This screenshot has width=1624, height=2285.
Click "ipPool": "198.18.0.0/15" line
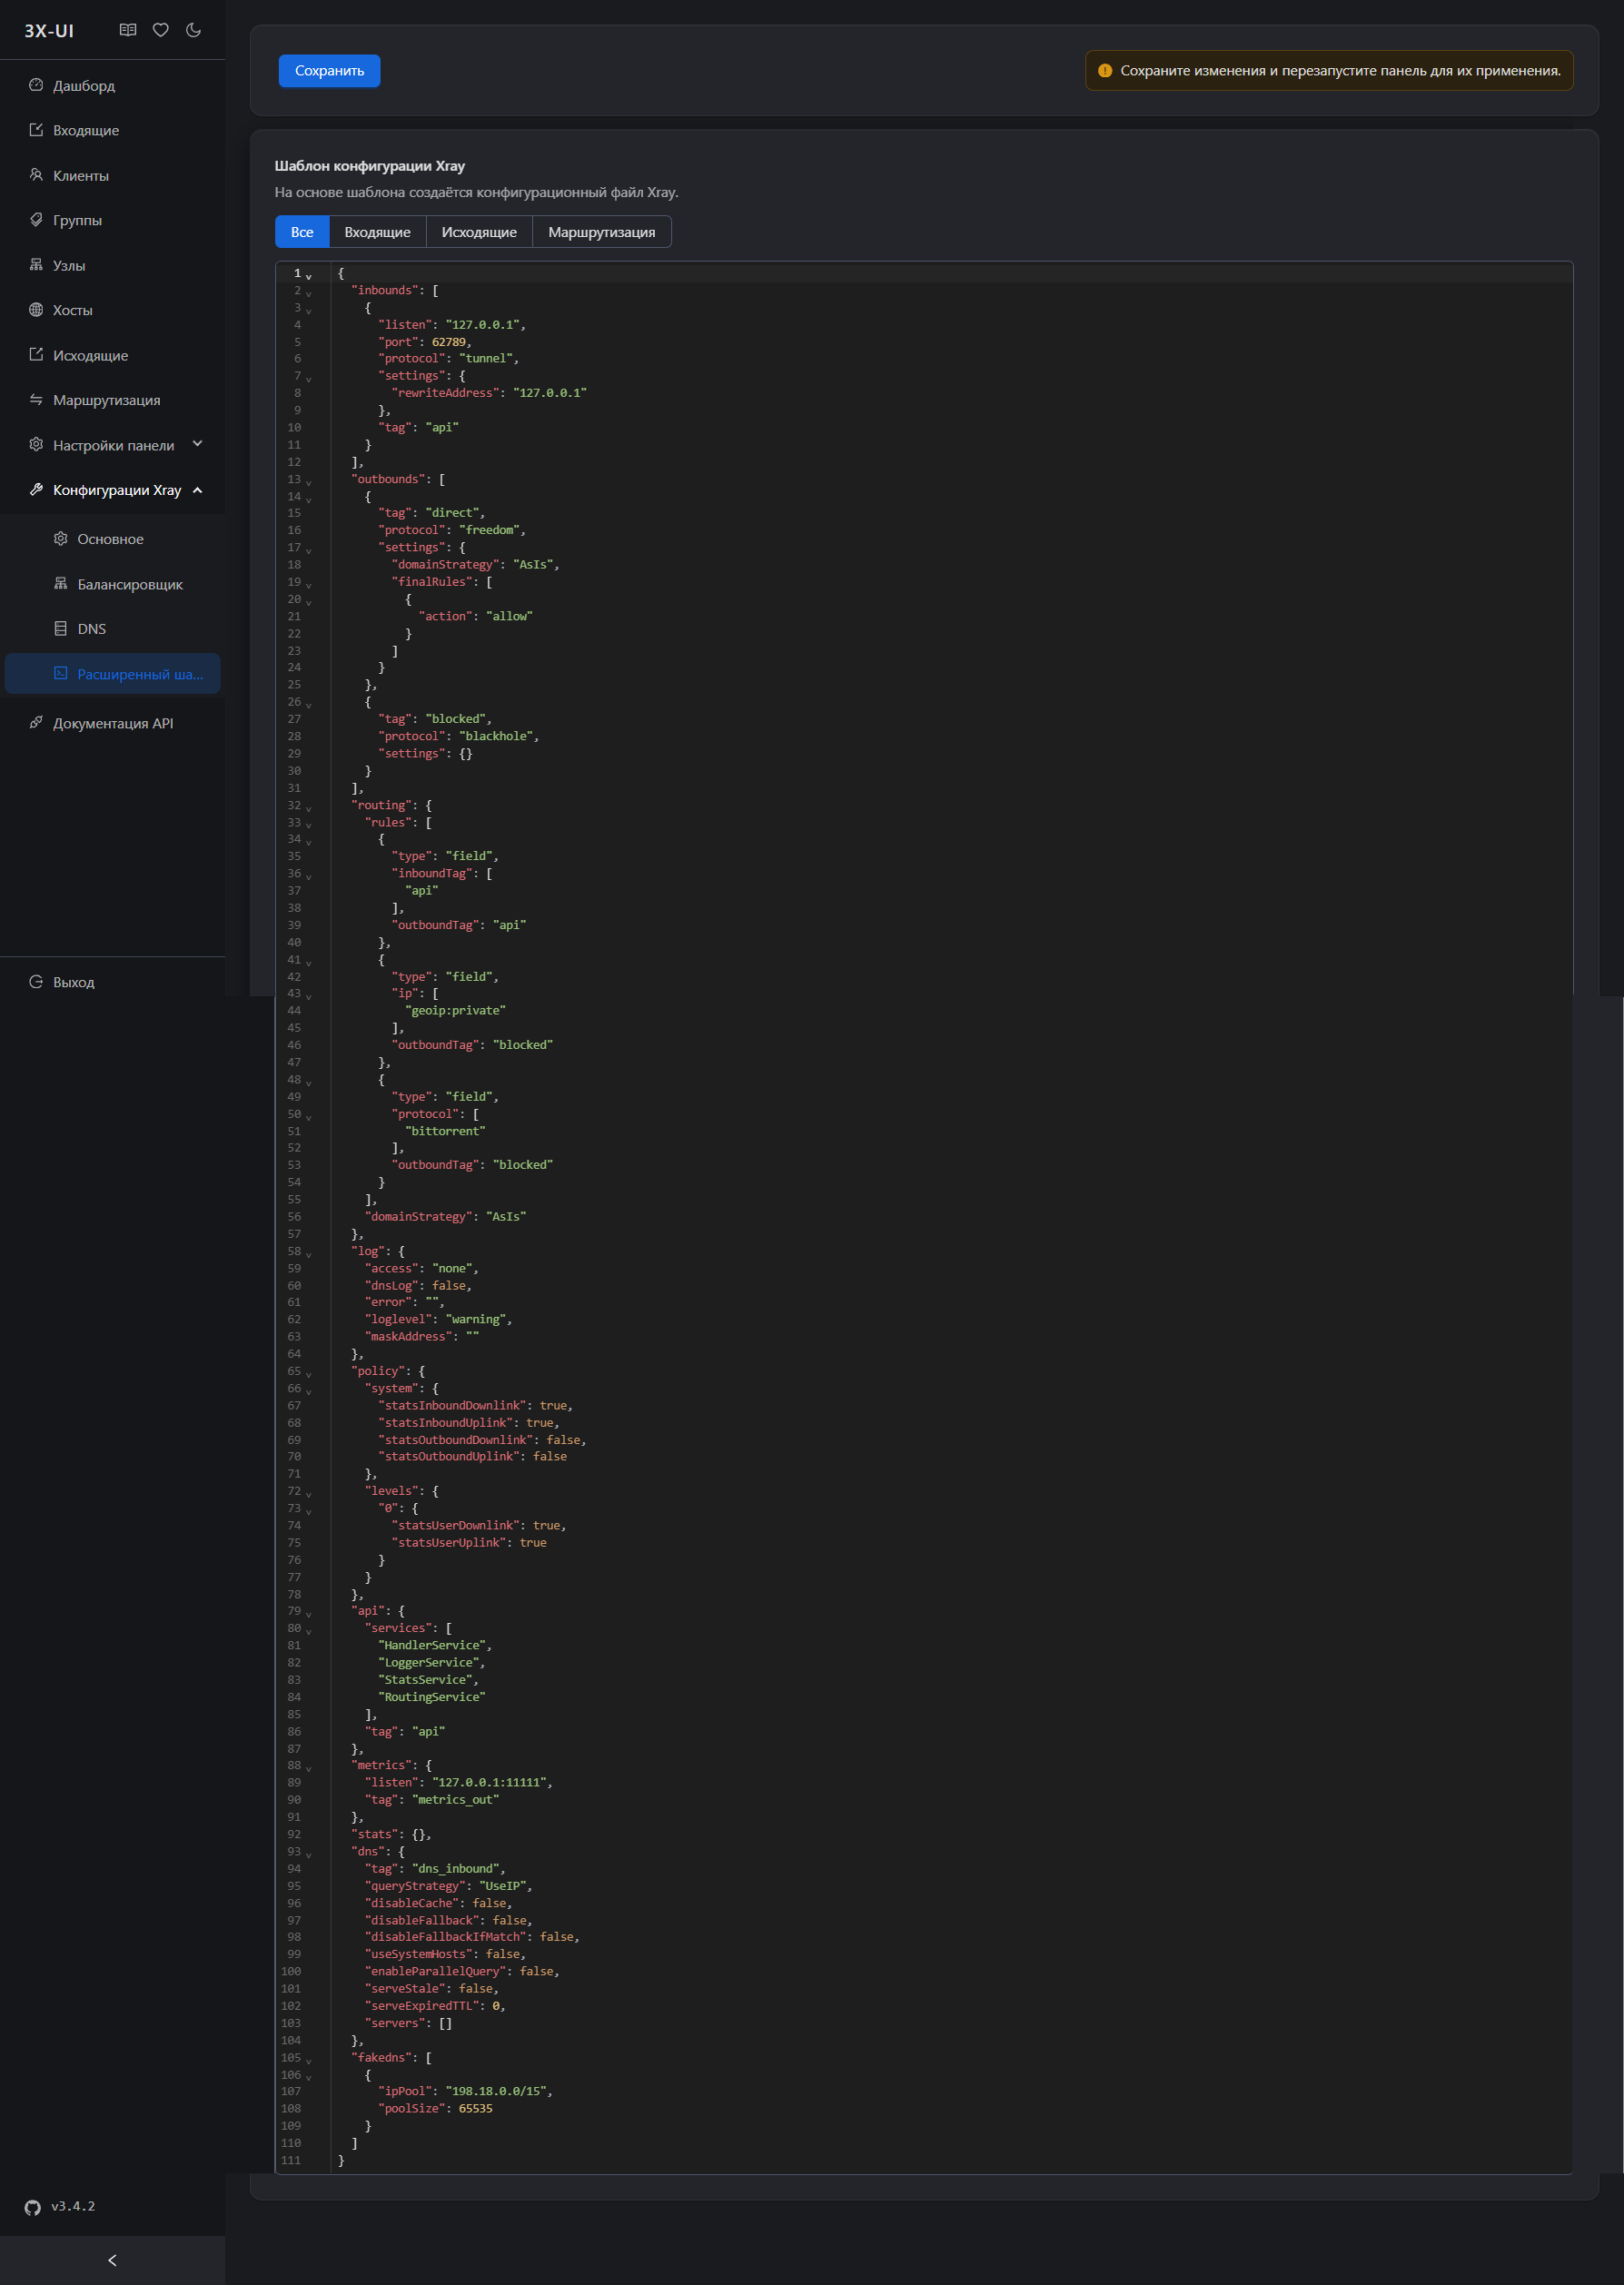pos(465,2092)
